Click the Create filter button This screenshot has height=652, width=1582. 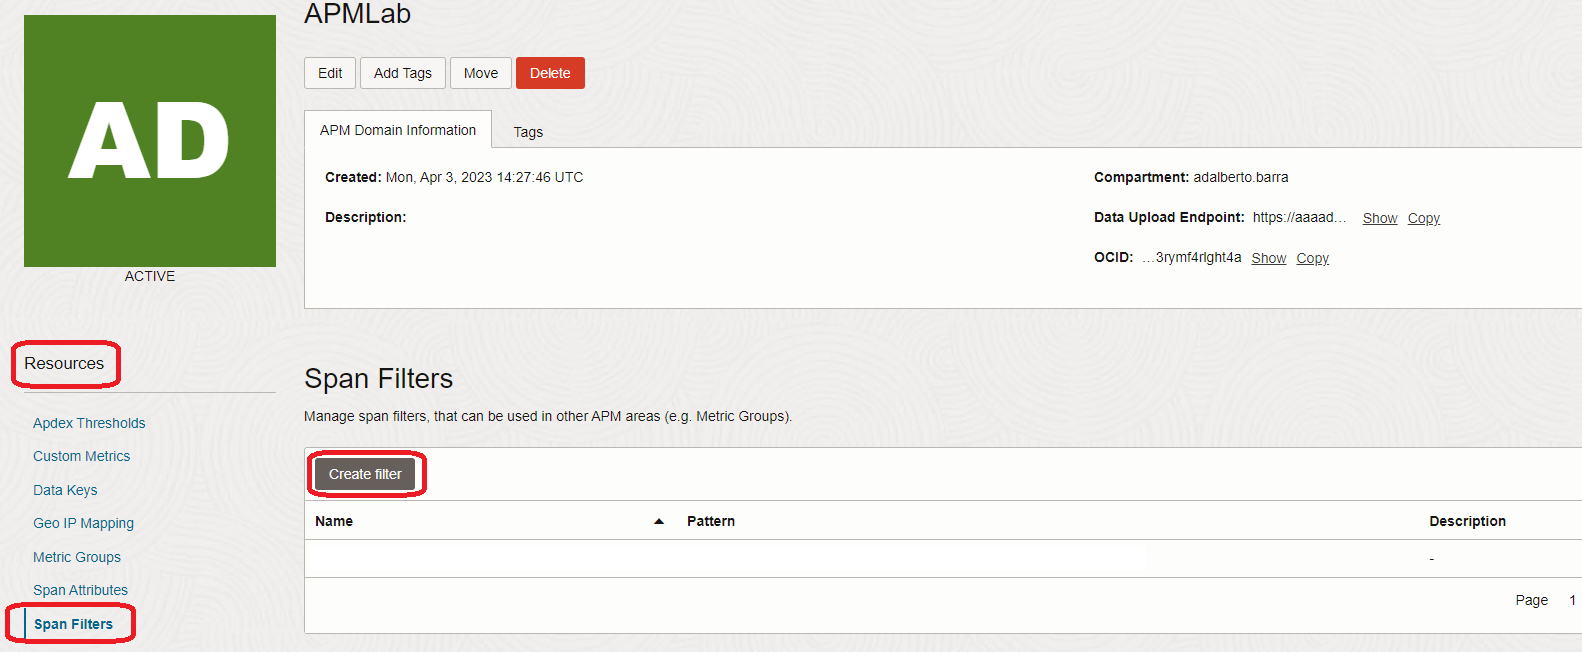tap(365, 474)
